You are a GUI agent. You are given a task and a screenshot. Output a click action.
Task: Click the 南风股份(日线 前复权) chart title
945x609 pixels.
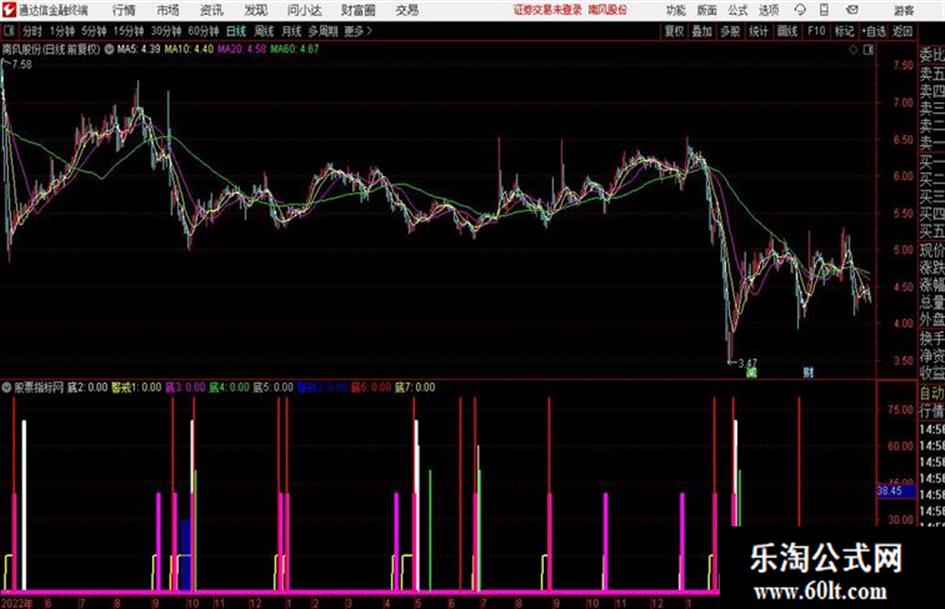tap(51, 49)
